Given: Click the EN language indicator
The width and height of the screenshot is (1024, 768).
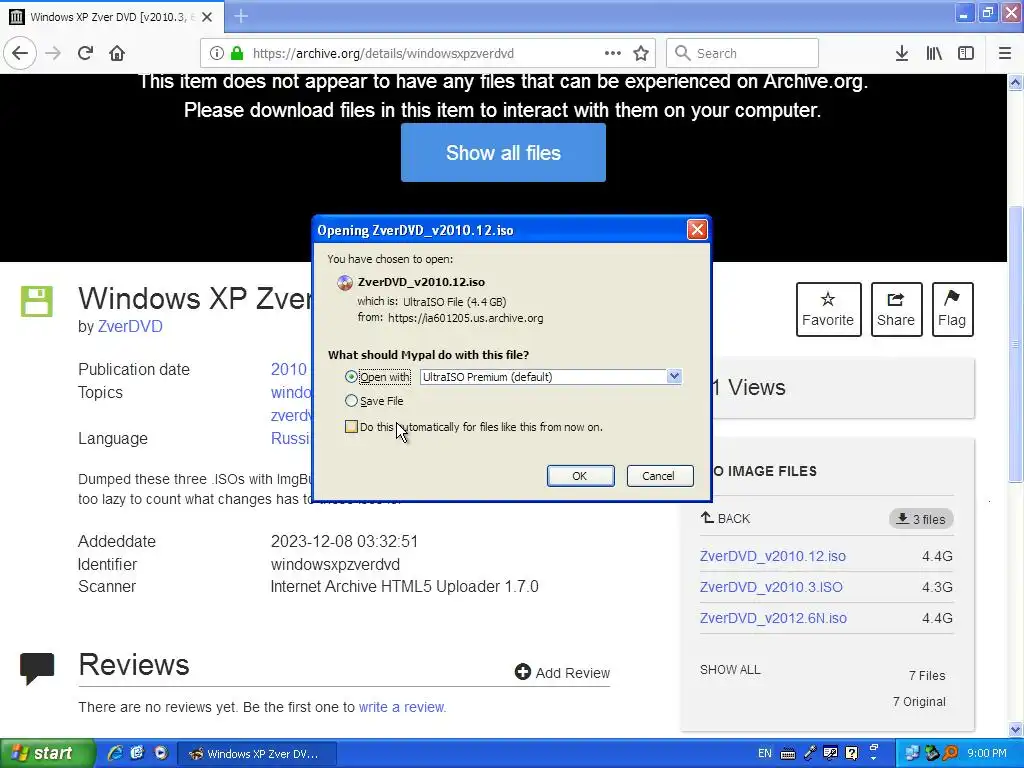Looking at the screenshot, I should 765,754.
